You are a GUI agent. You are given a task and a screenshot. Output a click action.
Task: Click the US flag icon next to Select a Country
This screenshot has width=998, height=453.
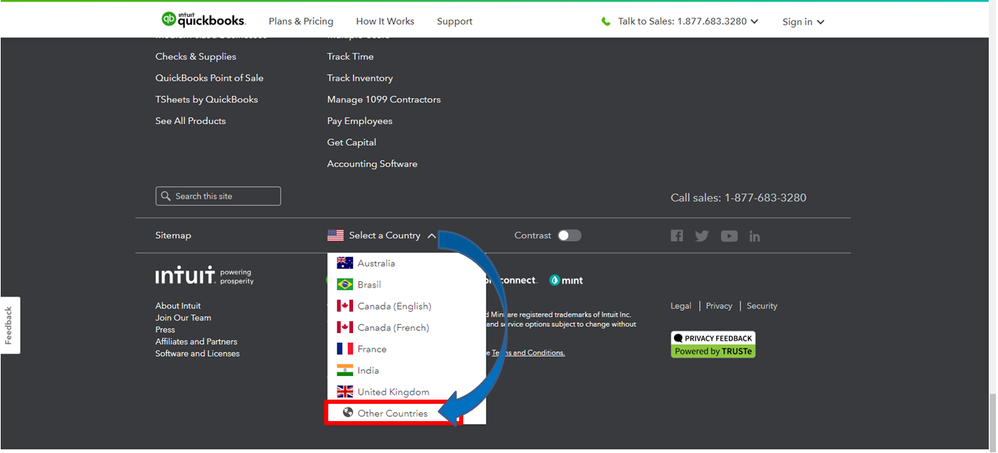pyautogui.click(x=335, y=235)
